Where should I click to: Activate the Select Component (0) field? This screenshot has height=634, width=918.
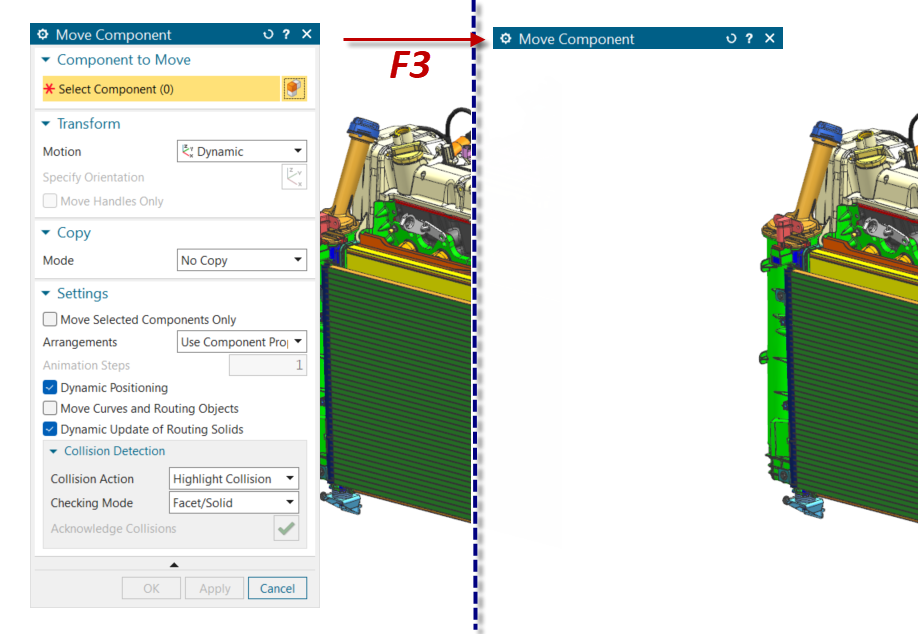pyautogui.click(x=161, y=88)
